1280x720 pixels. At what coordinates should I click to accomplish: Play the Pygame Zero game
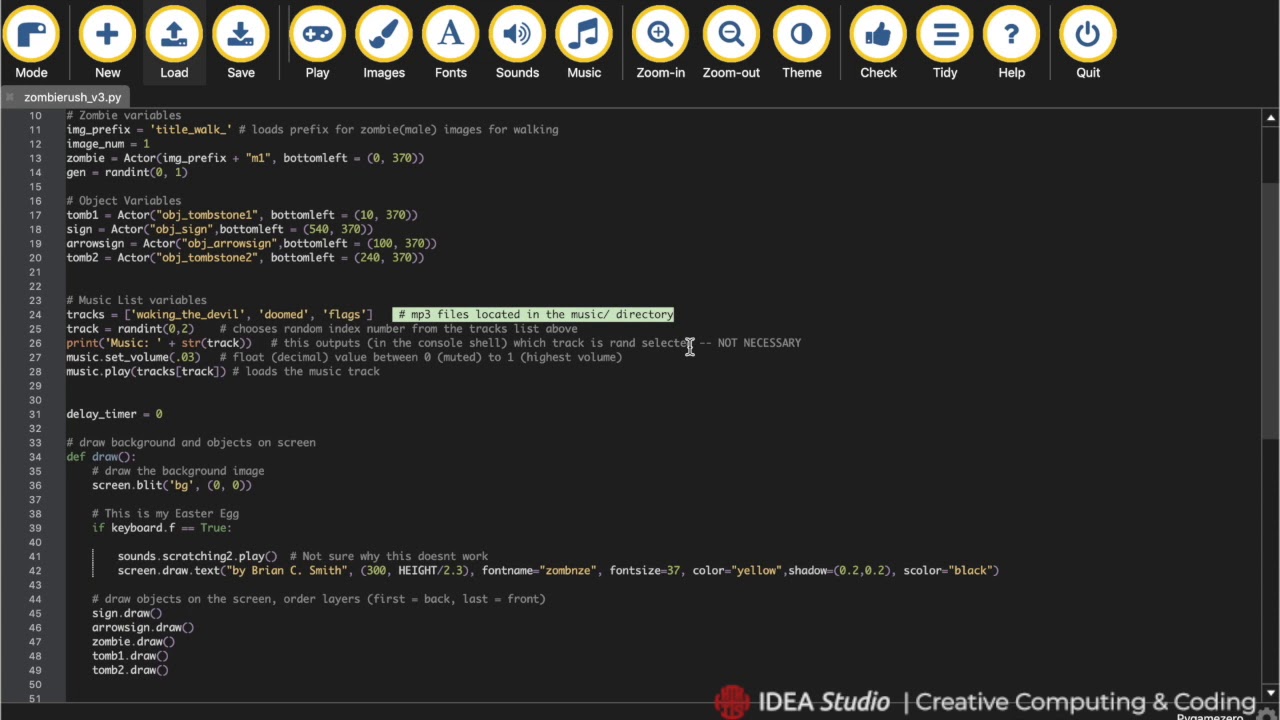317,44
